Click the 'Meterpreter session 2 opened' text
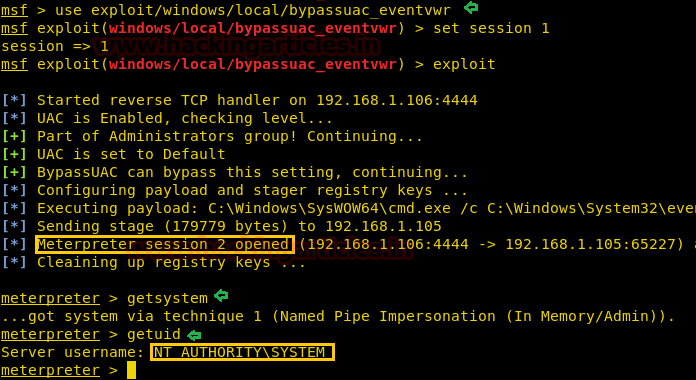The height and width of the screenshot is (380, 696). (163, 245)
